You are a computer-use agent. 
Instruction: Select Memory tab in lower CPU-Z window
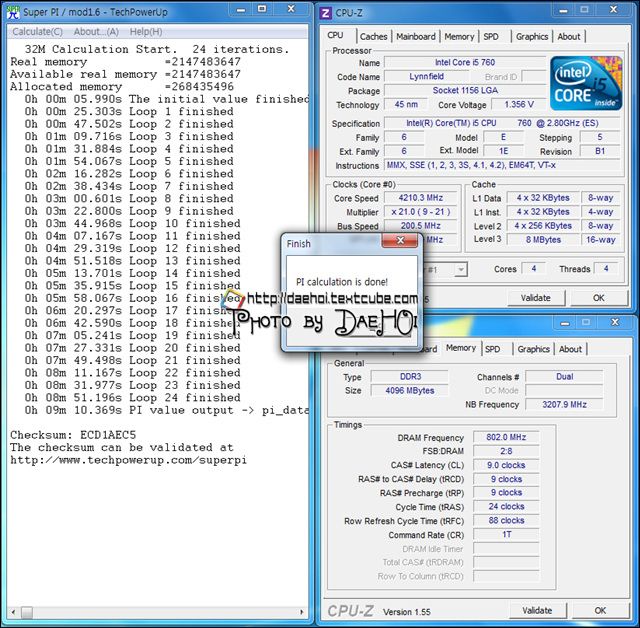click(x=461, y=348)
